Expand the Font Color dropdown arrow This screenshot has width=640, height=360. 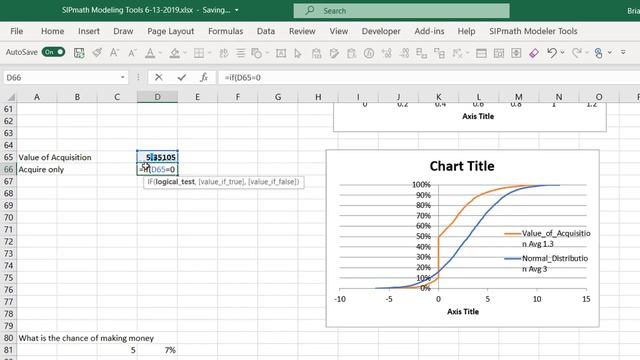coord(160,53)
